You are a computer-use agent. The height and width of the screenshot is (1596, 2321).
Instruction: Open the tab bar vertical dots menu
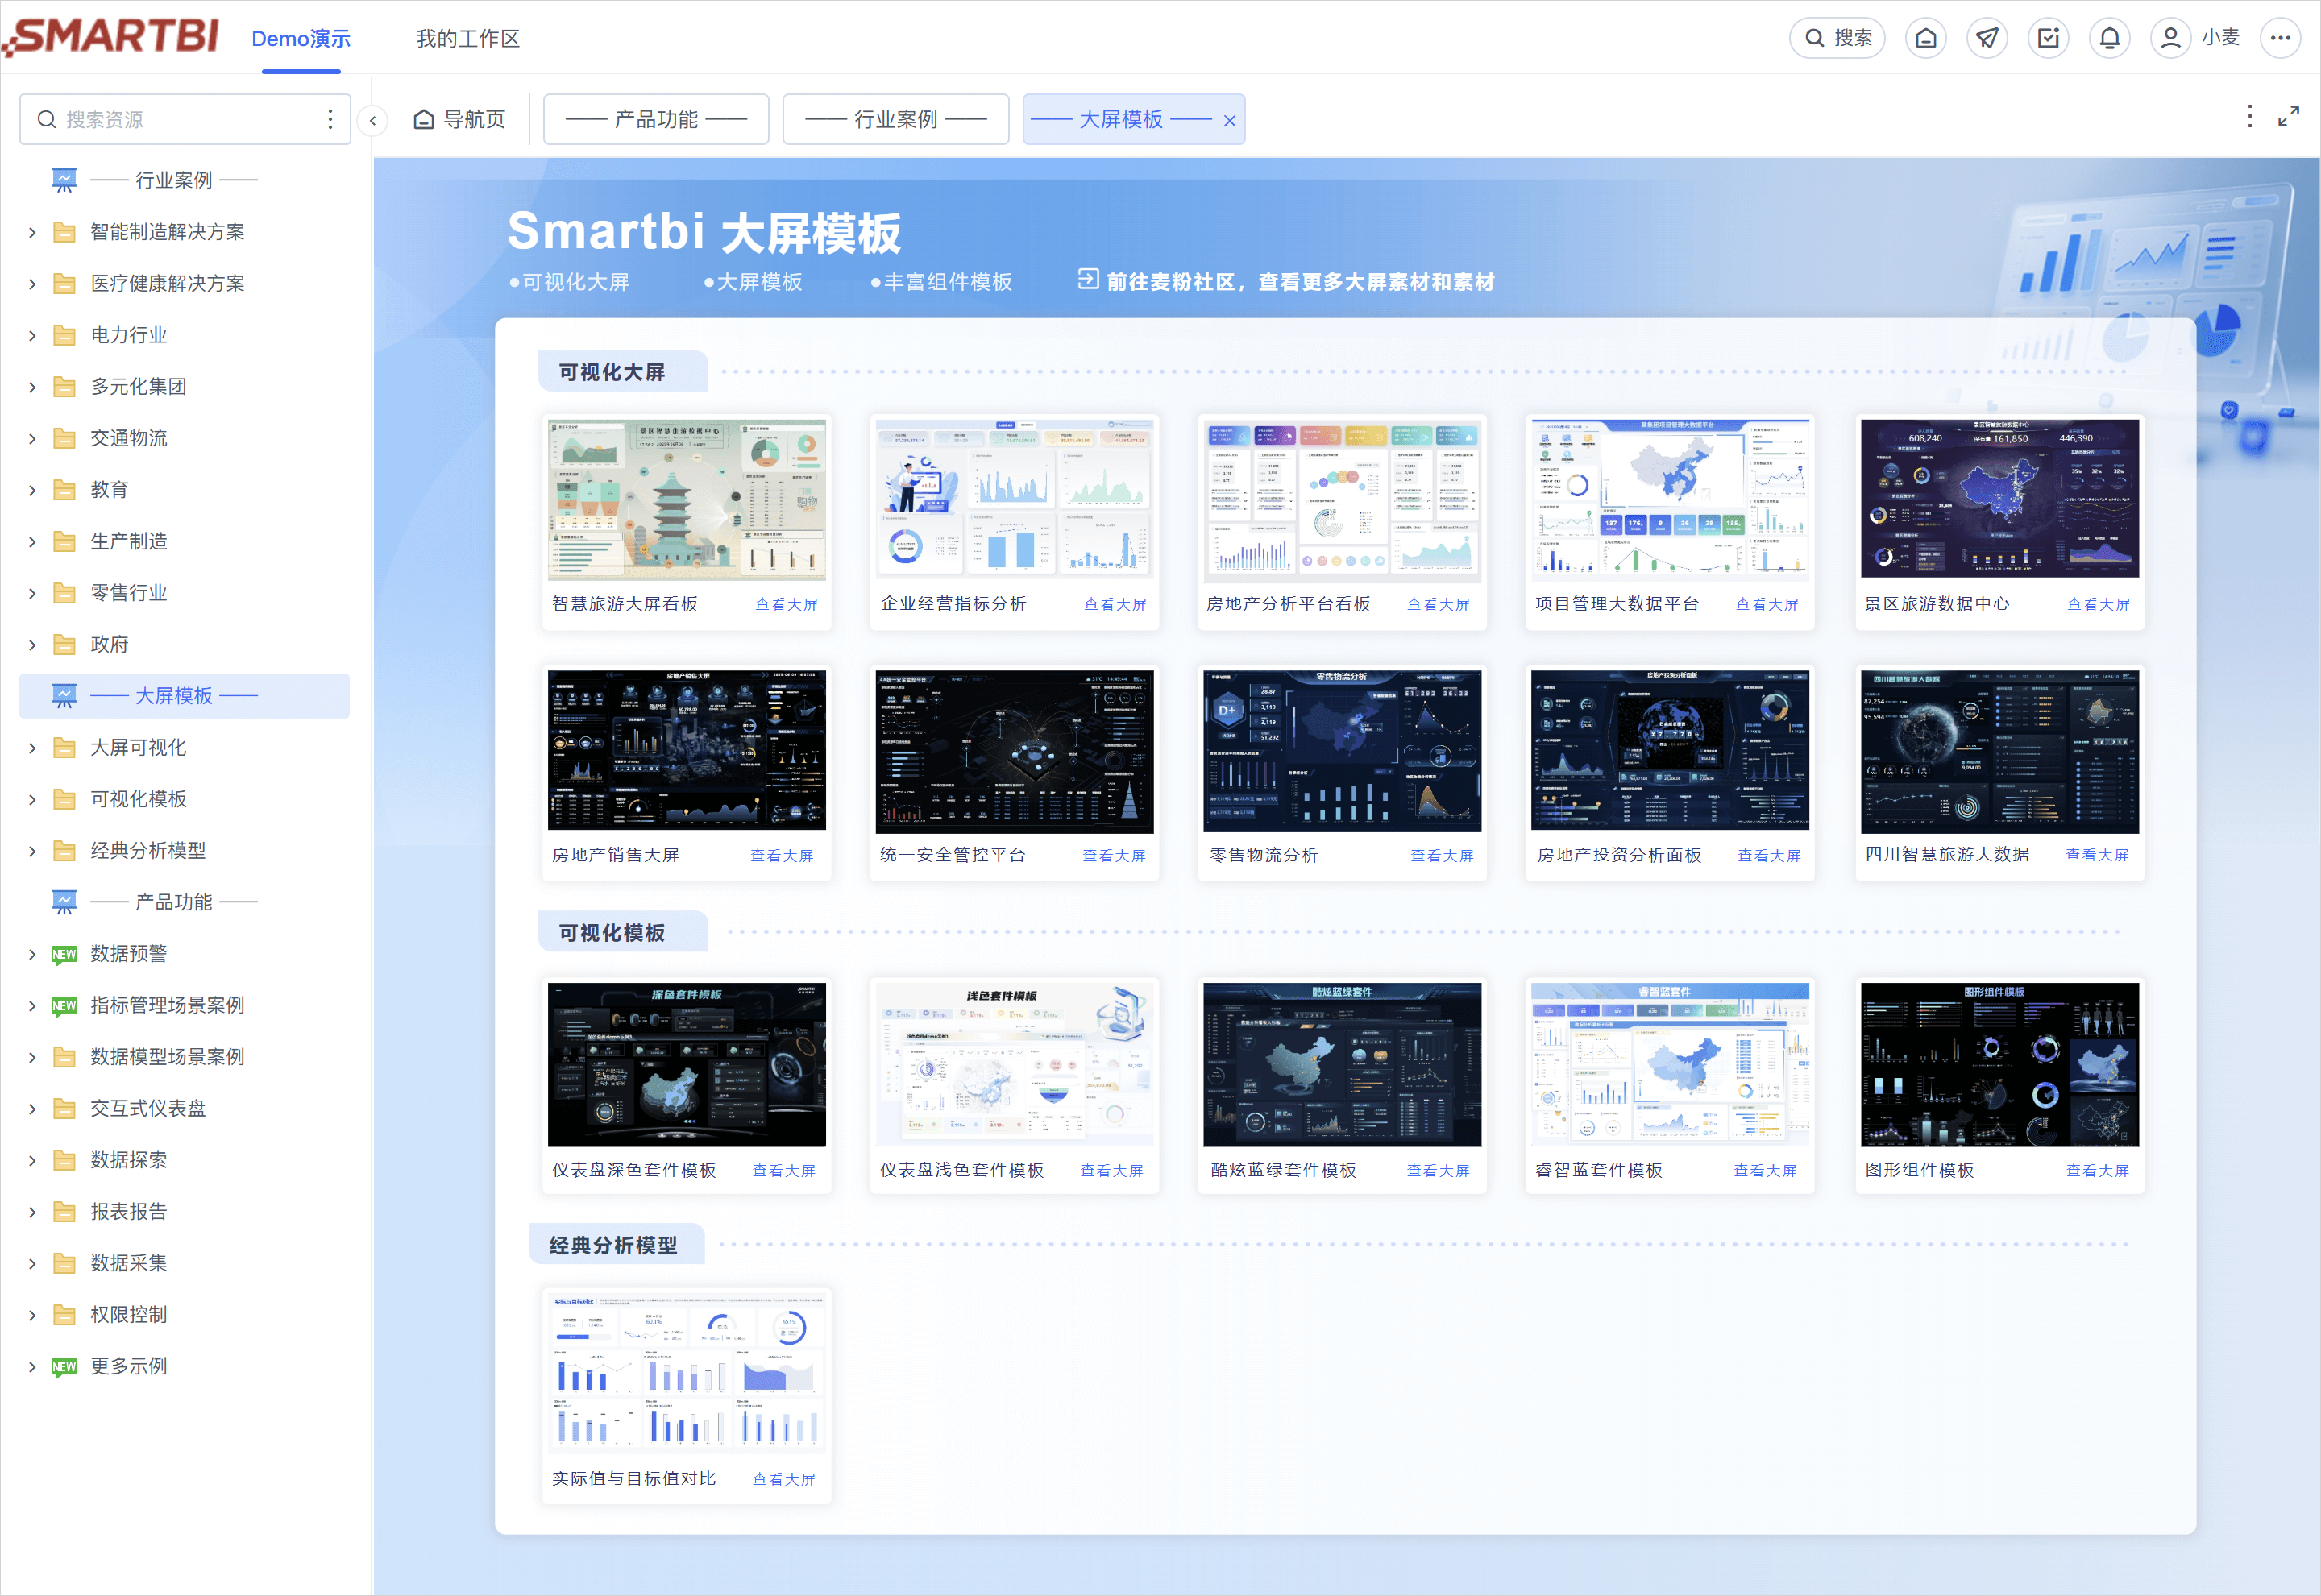(x=2250, y=117)
